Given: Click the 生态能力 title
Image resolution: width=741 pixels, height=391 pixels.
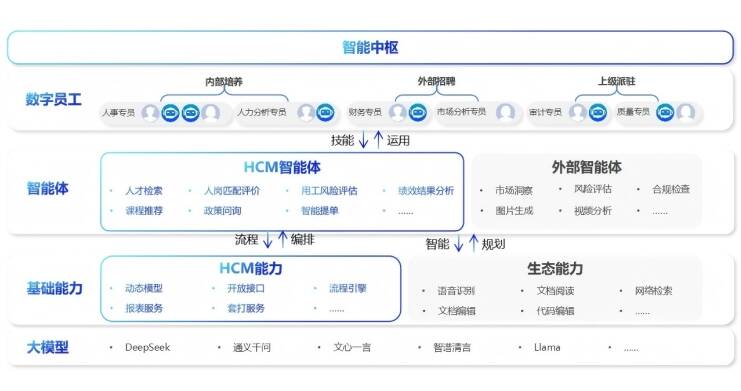Looking at the screenshot, I should click(555, 269).
